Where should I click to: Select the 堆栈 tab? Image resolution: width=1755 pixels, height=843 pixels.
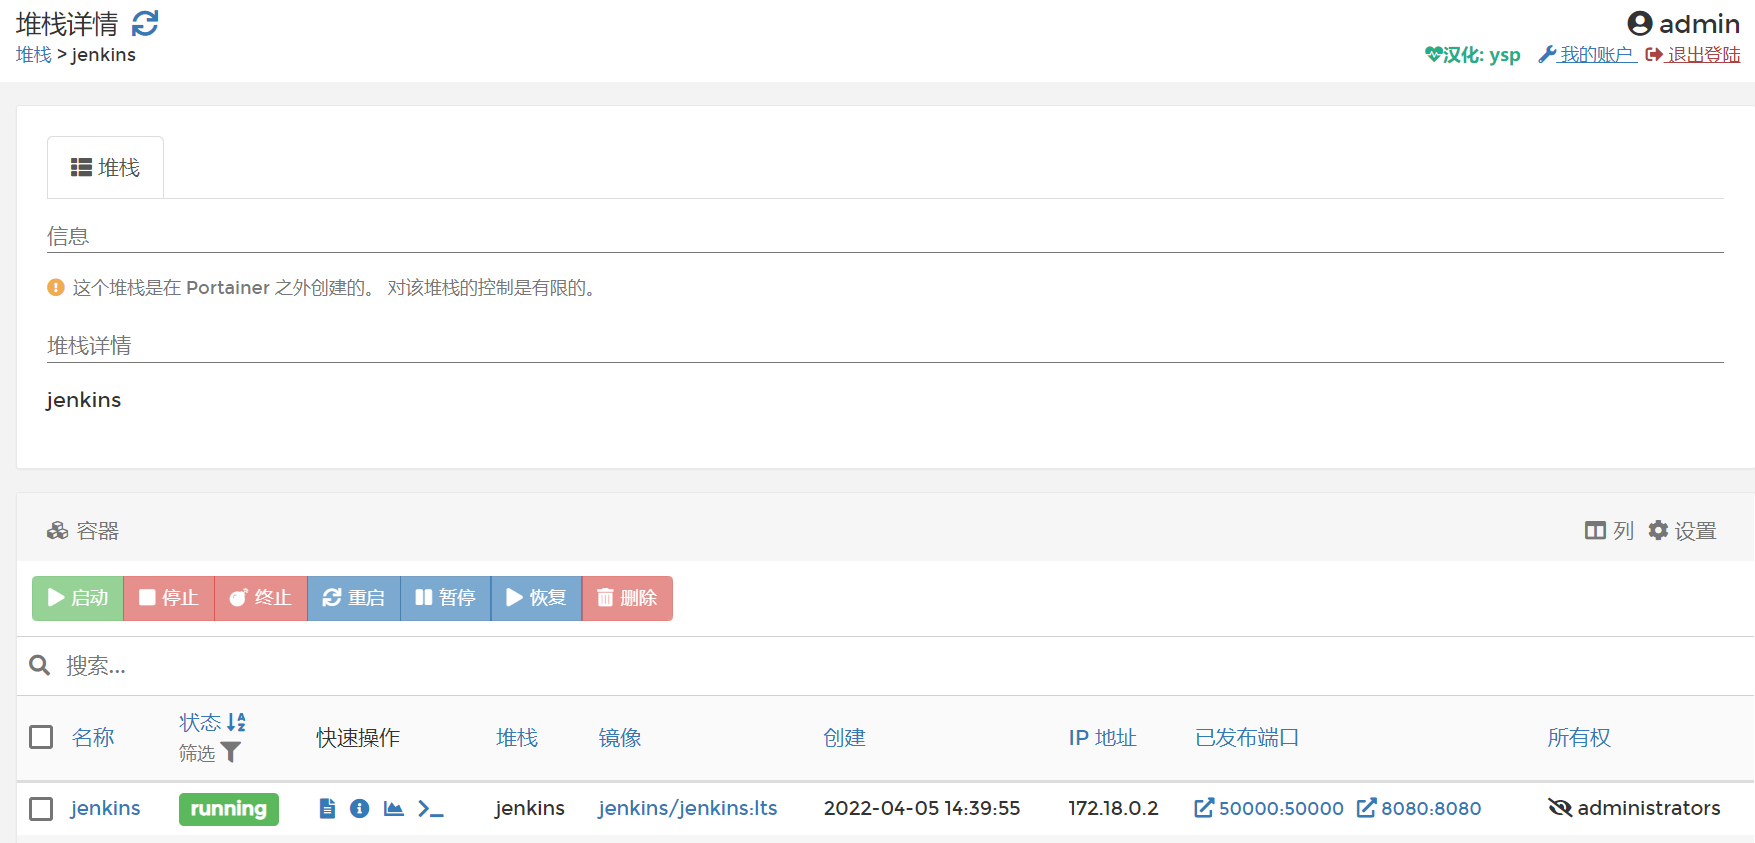point(105,167)
